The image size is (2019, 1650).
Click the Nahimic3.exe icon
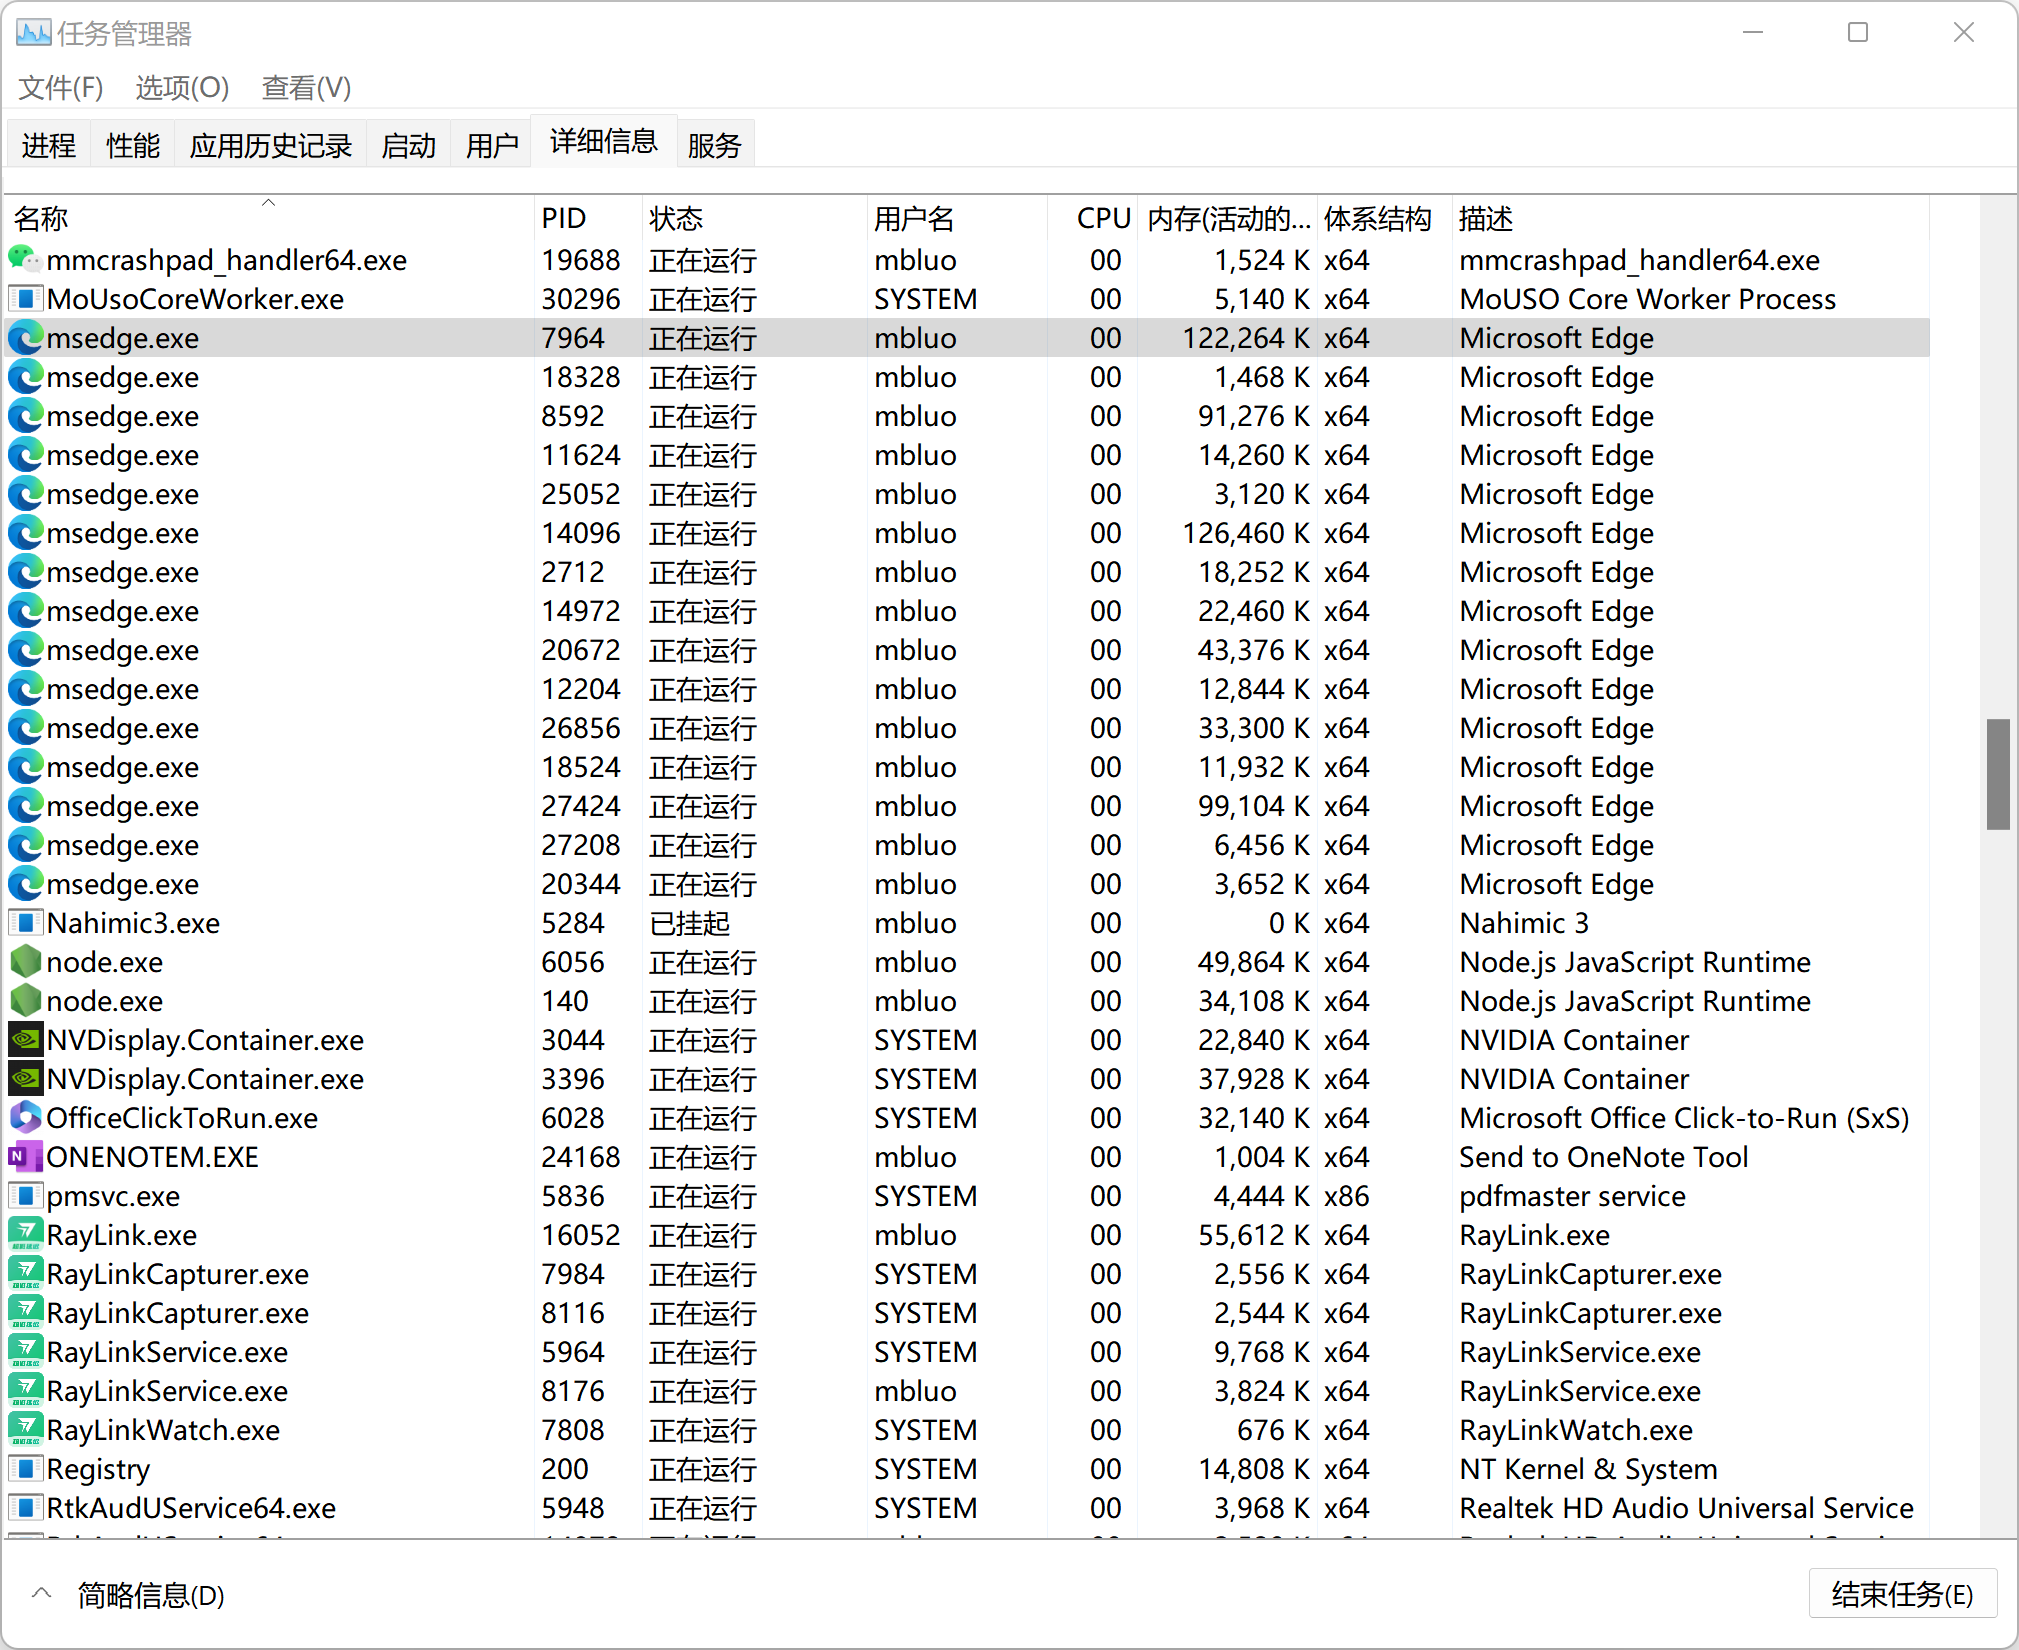pos(25,923)
